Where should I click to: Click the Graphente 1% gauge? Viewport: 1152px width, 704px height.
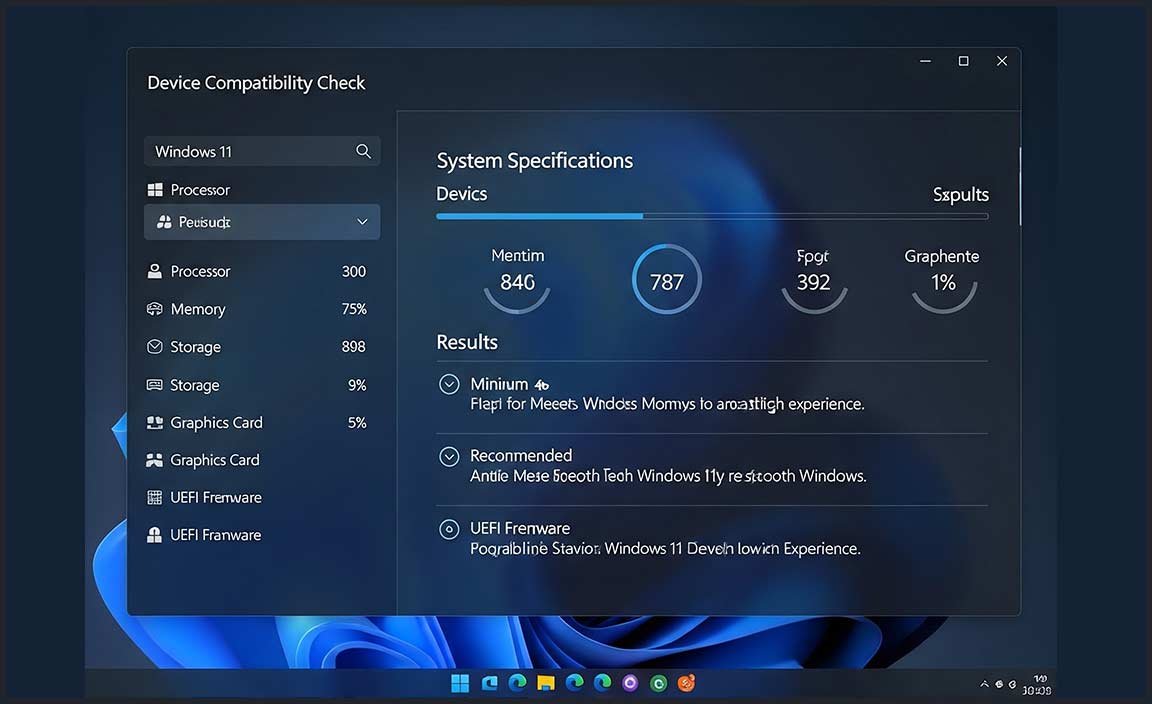pos(943,280)
